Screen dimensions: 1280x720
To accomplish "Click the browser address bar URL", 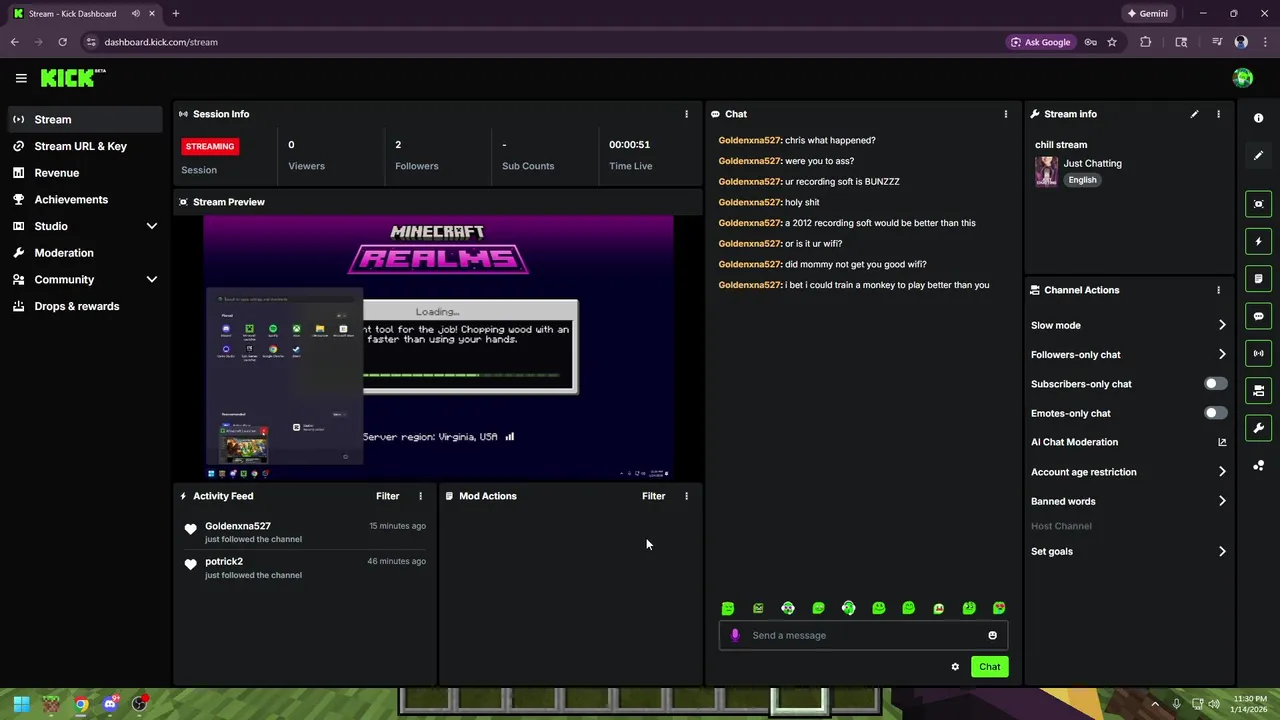I will click(161, 42).
